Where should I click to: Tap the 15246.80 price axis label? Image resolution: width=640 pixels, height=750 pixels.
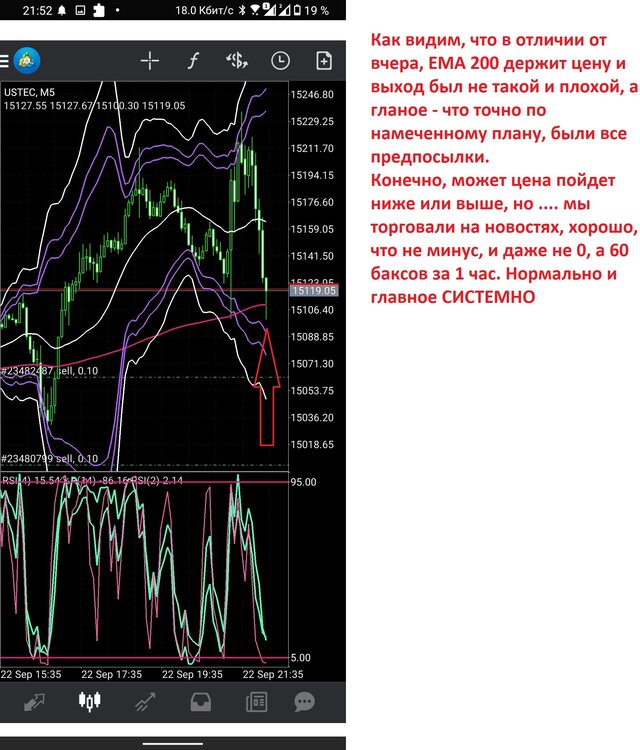click(312, 95)
